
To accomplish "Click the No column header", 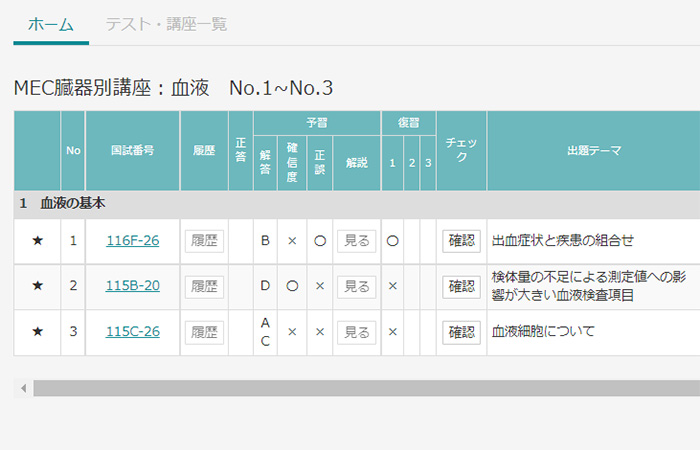I will [x=73, y=151].
